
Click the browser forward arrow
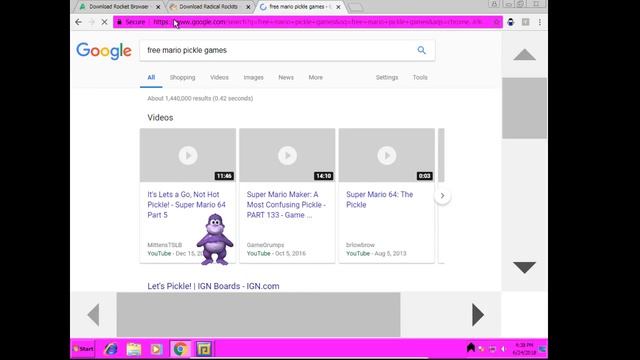pos(91,22)
